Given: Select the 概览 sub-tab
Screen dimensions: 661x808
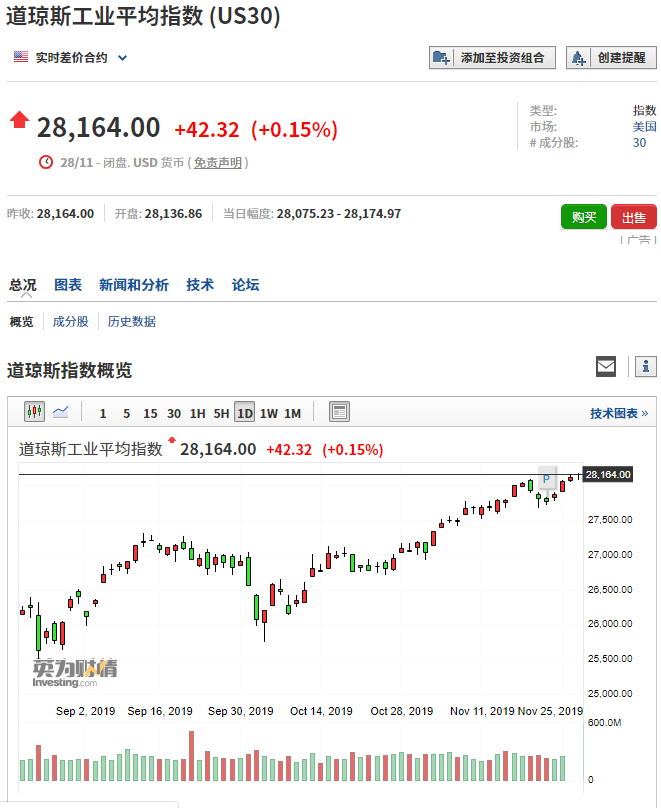Looking at the screenshot, I should tap(22, 322).
